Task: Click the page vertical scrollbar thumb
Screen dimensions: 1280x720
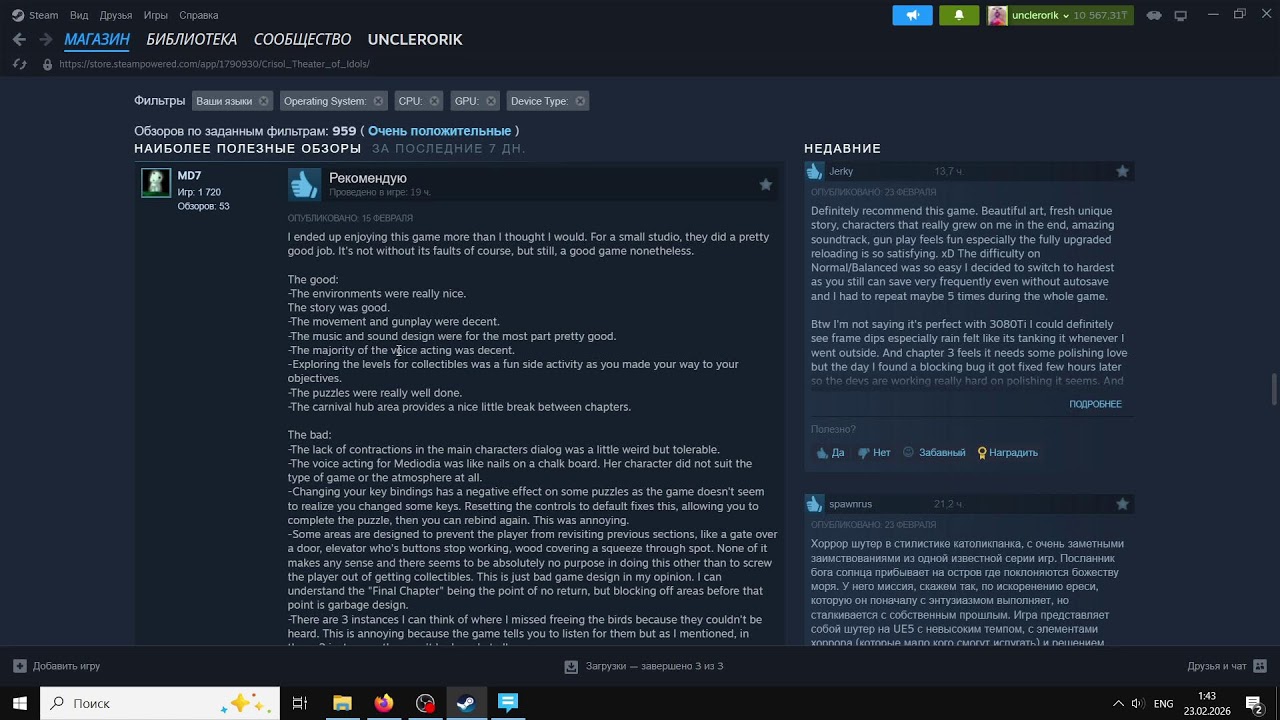Action: tap(1274, 389)
